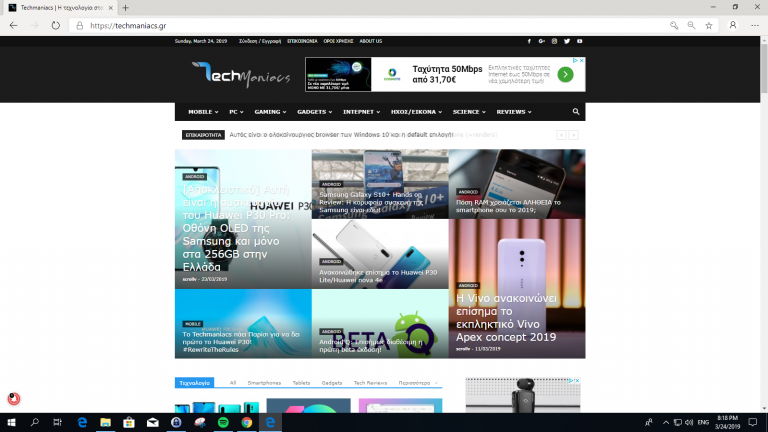Show next news ticker headline
The width and height of the screenshot is (768, 432).
(573, 135)
